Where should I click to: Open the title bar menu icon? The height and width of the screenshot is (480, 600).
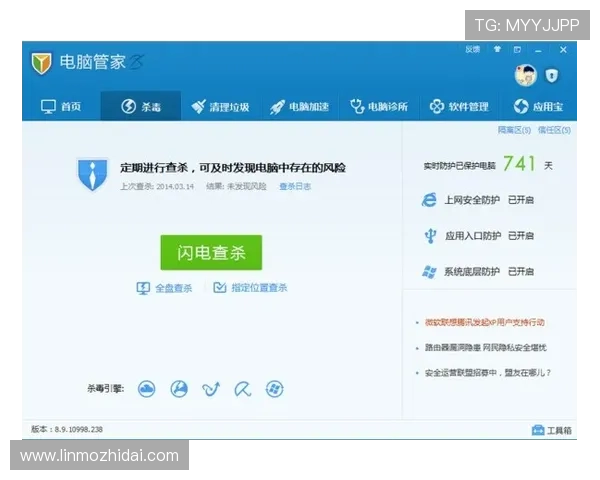coord(517,49)
